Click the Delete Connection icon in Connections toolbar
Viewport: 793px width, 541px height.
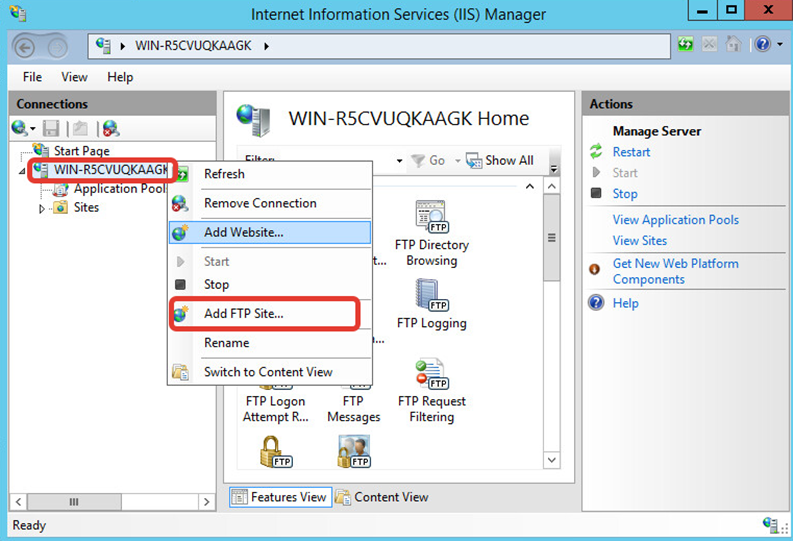(111, 128)
